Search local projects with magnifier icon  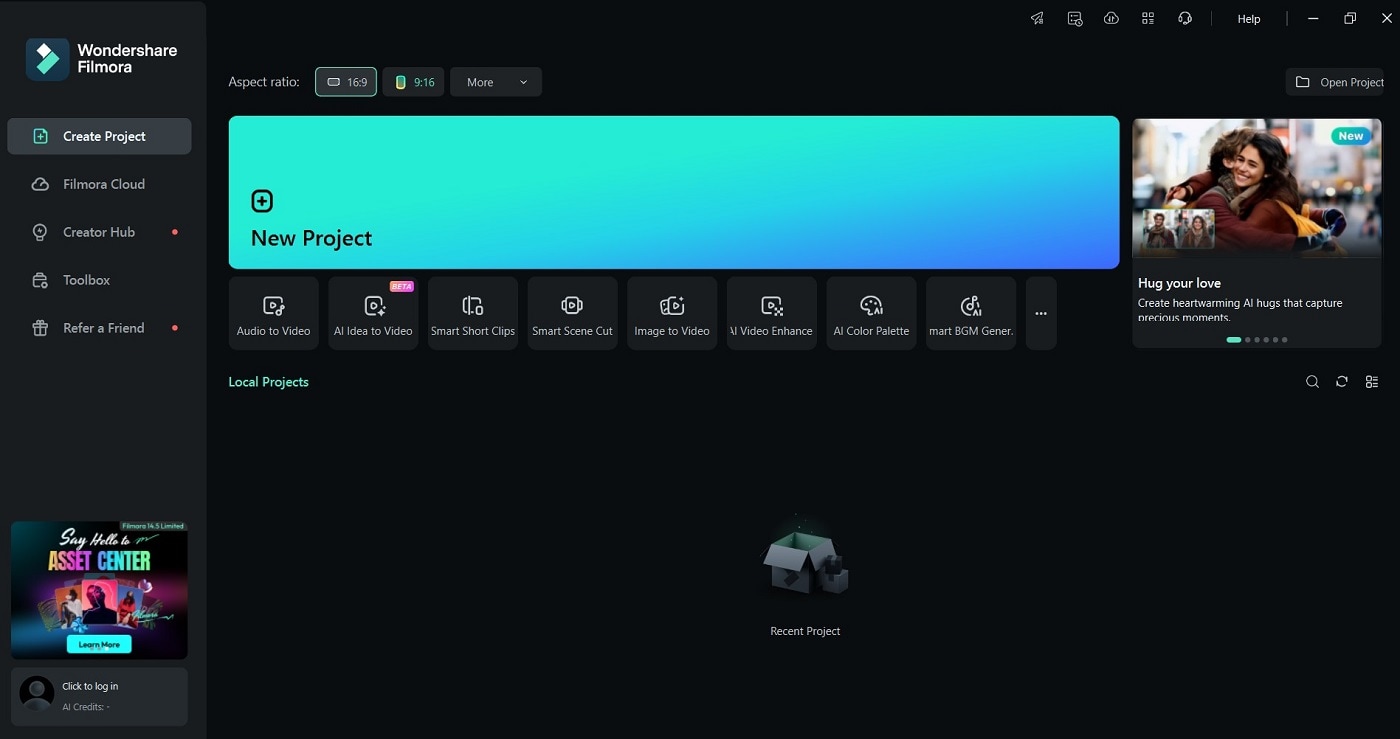(x=1312, y=382)
